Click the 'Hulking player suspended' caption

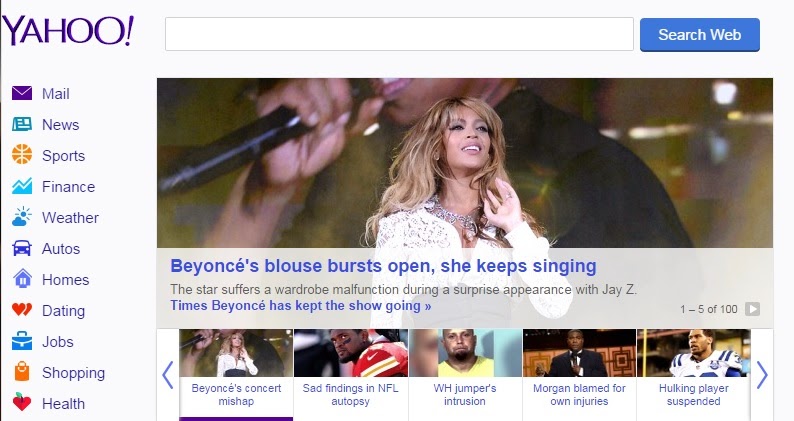click(694, 395)
